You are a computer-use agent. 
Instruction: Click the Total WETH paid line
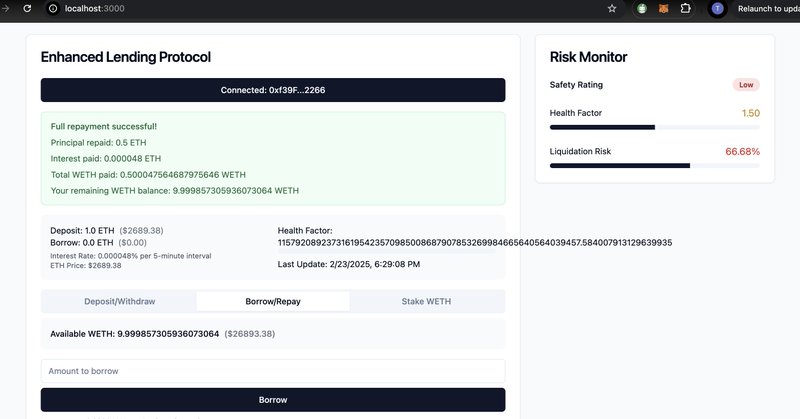click(148, 175)
